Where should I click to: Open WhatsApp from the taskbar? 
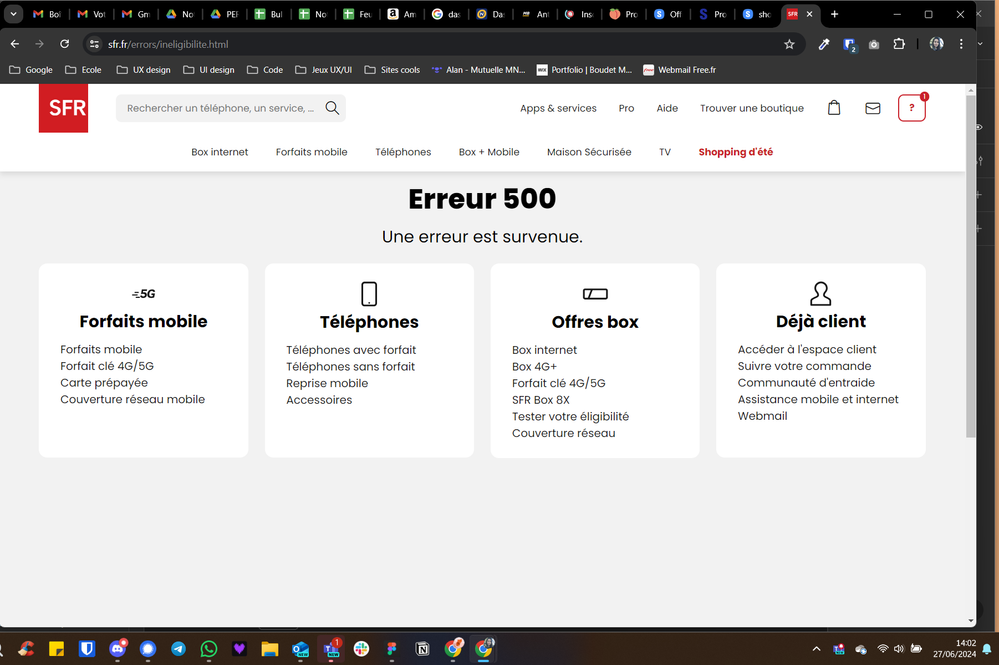(x=208, y=649)
